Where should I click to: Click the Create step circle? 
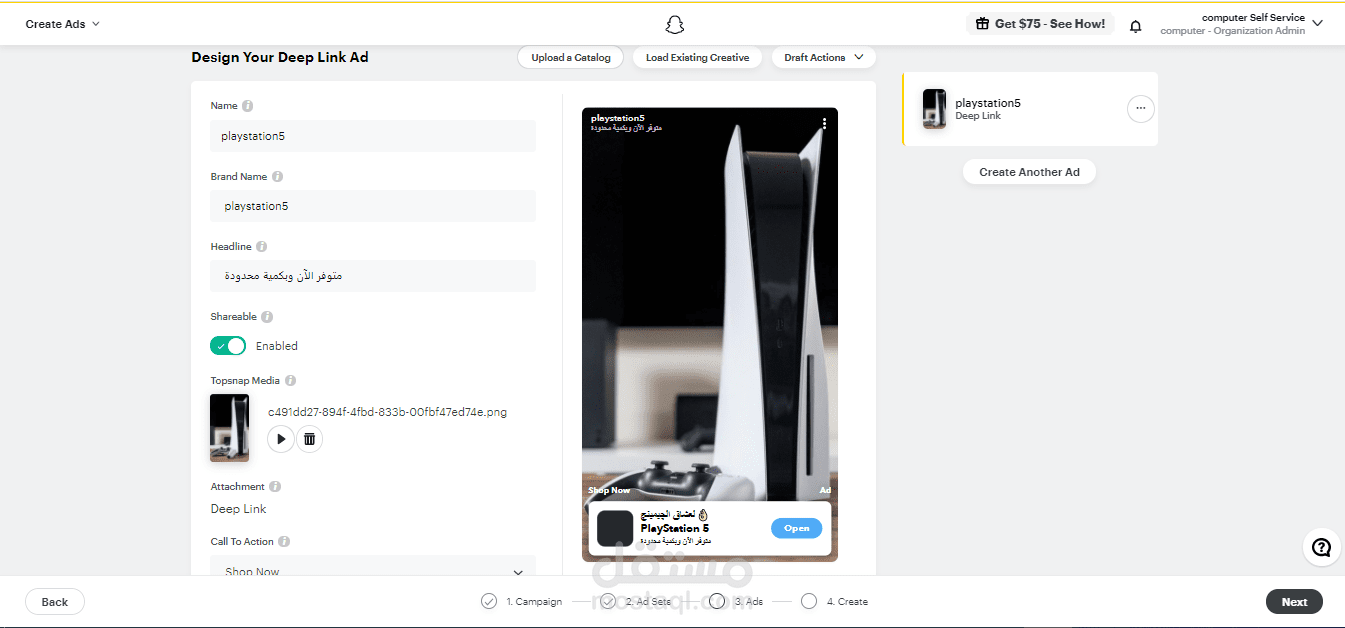point(809,601)
